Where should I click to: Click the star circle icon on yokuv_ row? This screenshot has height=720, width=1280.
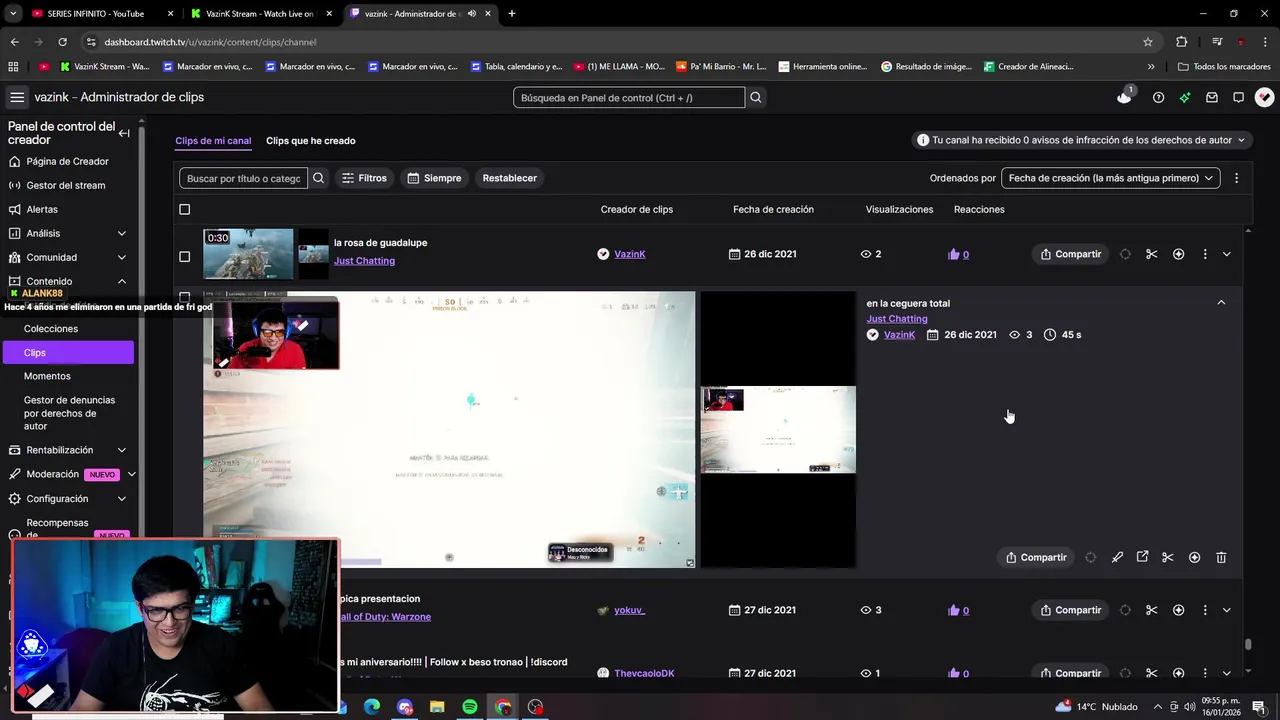tap(1178, 610)
